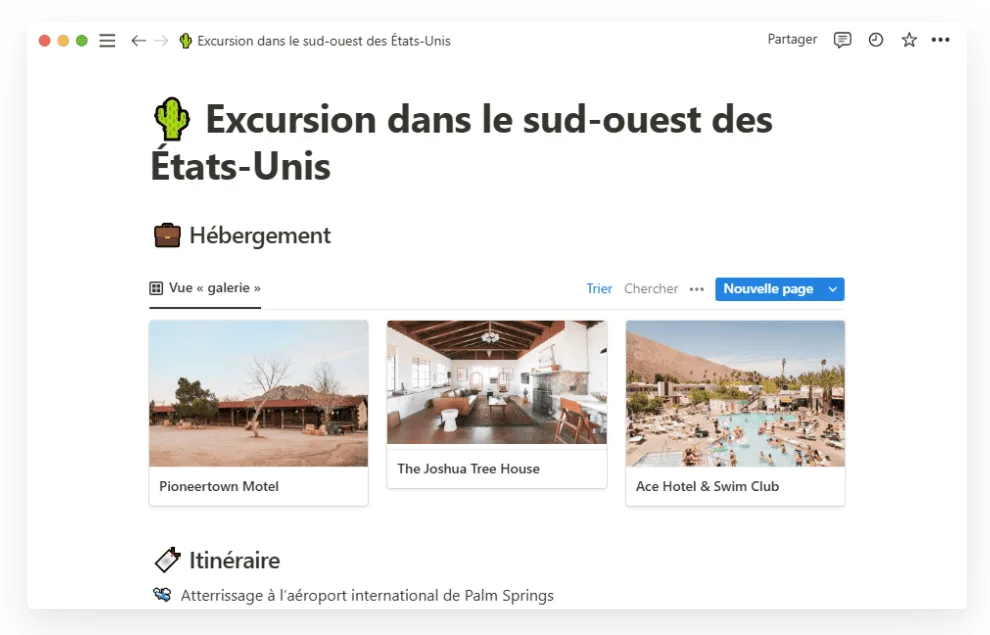Add page to favorites with star
The height and width of the screenshot is (635, 990).
[x=909, y=40]
